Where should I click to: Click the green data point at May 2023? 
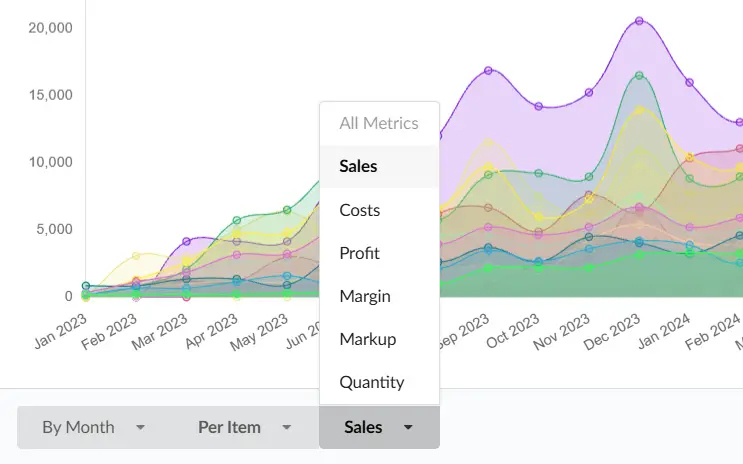(287, 210)
